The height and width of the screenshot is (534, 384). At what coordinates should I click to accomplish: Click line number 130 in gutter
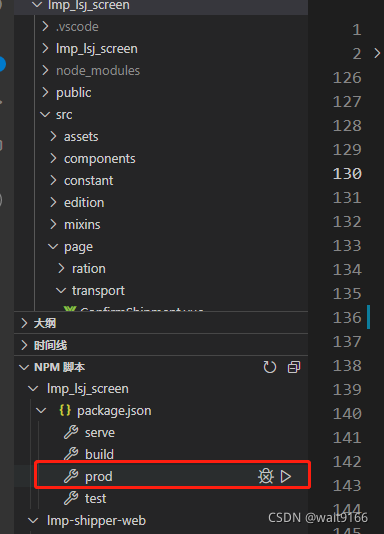point(347,174)
